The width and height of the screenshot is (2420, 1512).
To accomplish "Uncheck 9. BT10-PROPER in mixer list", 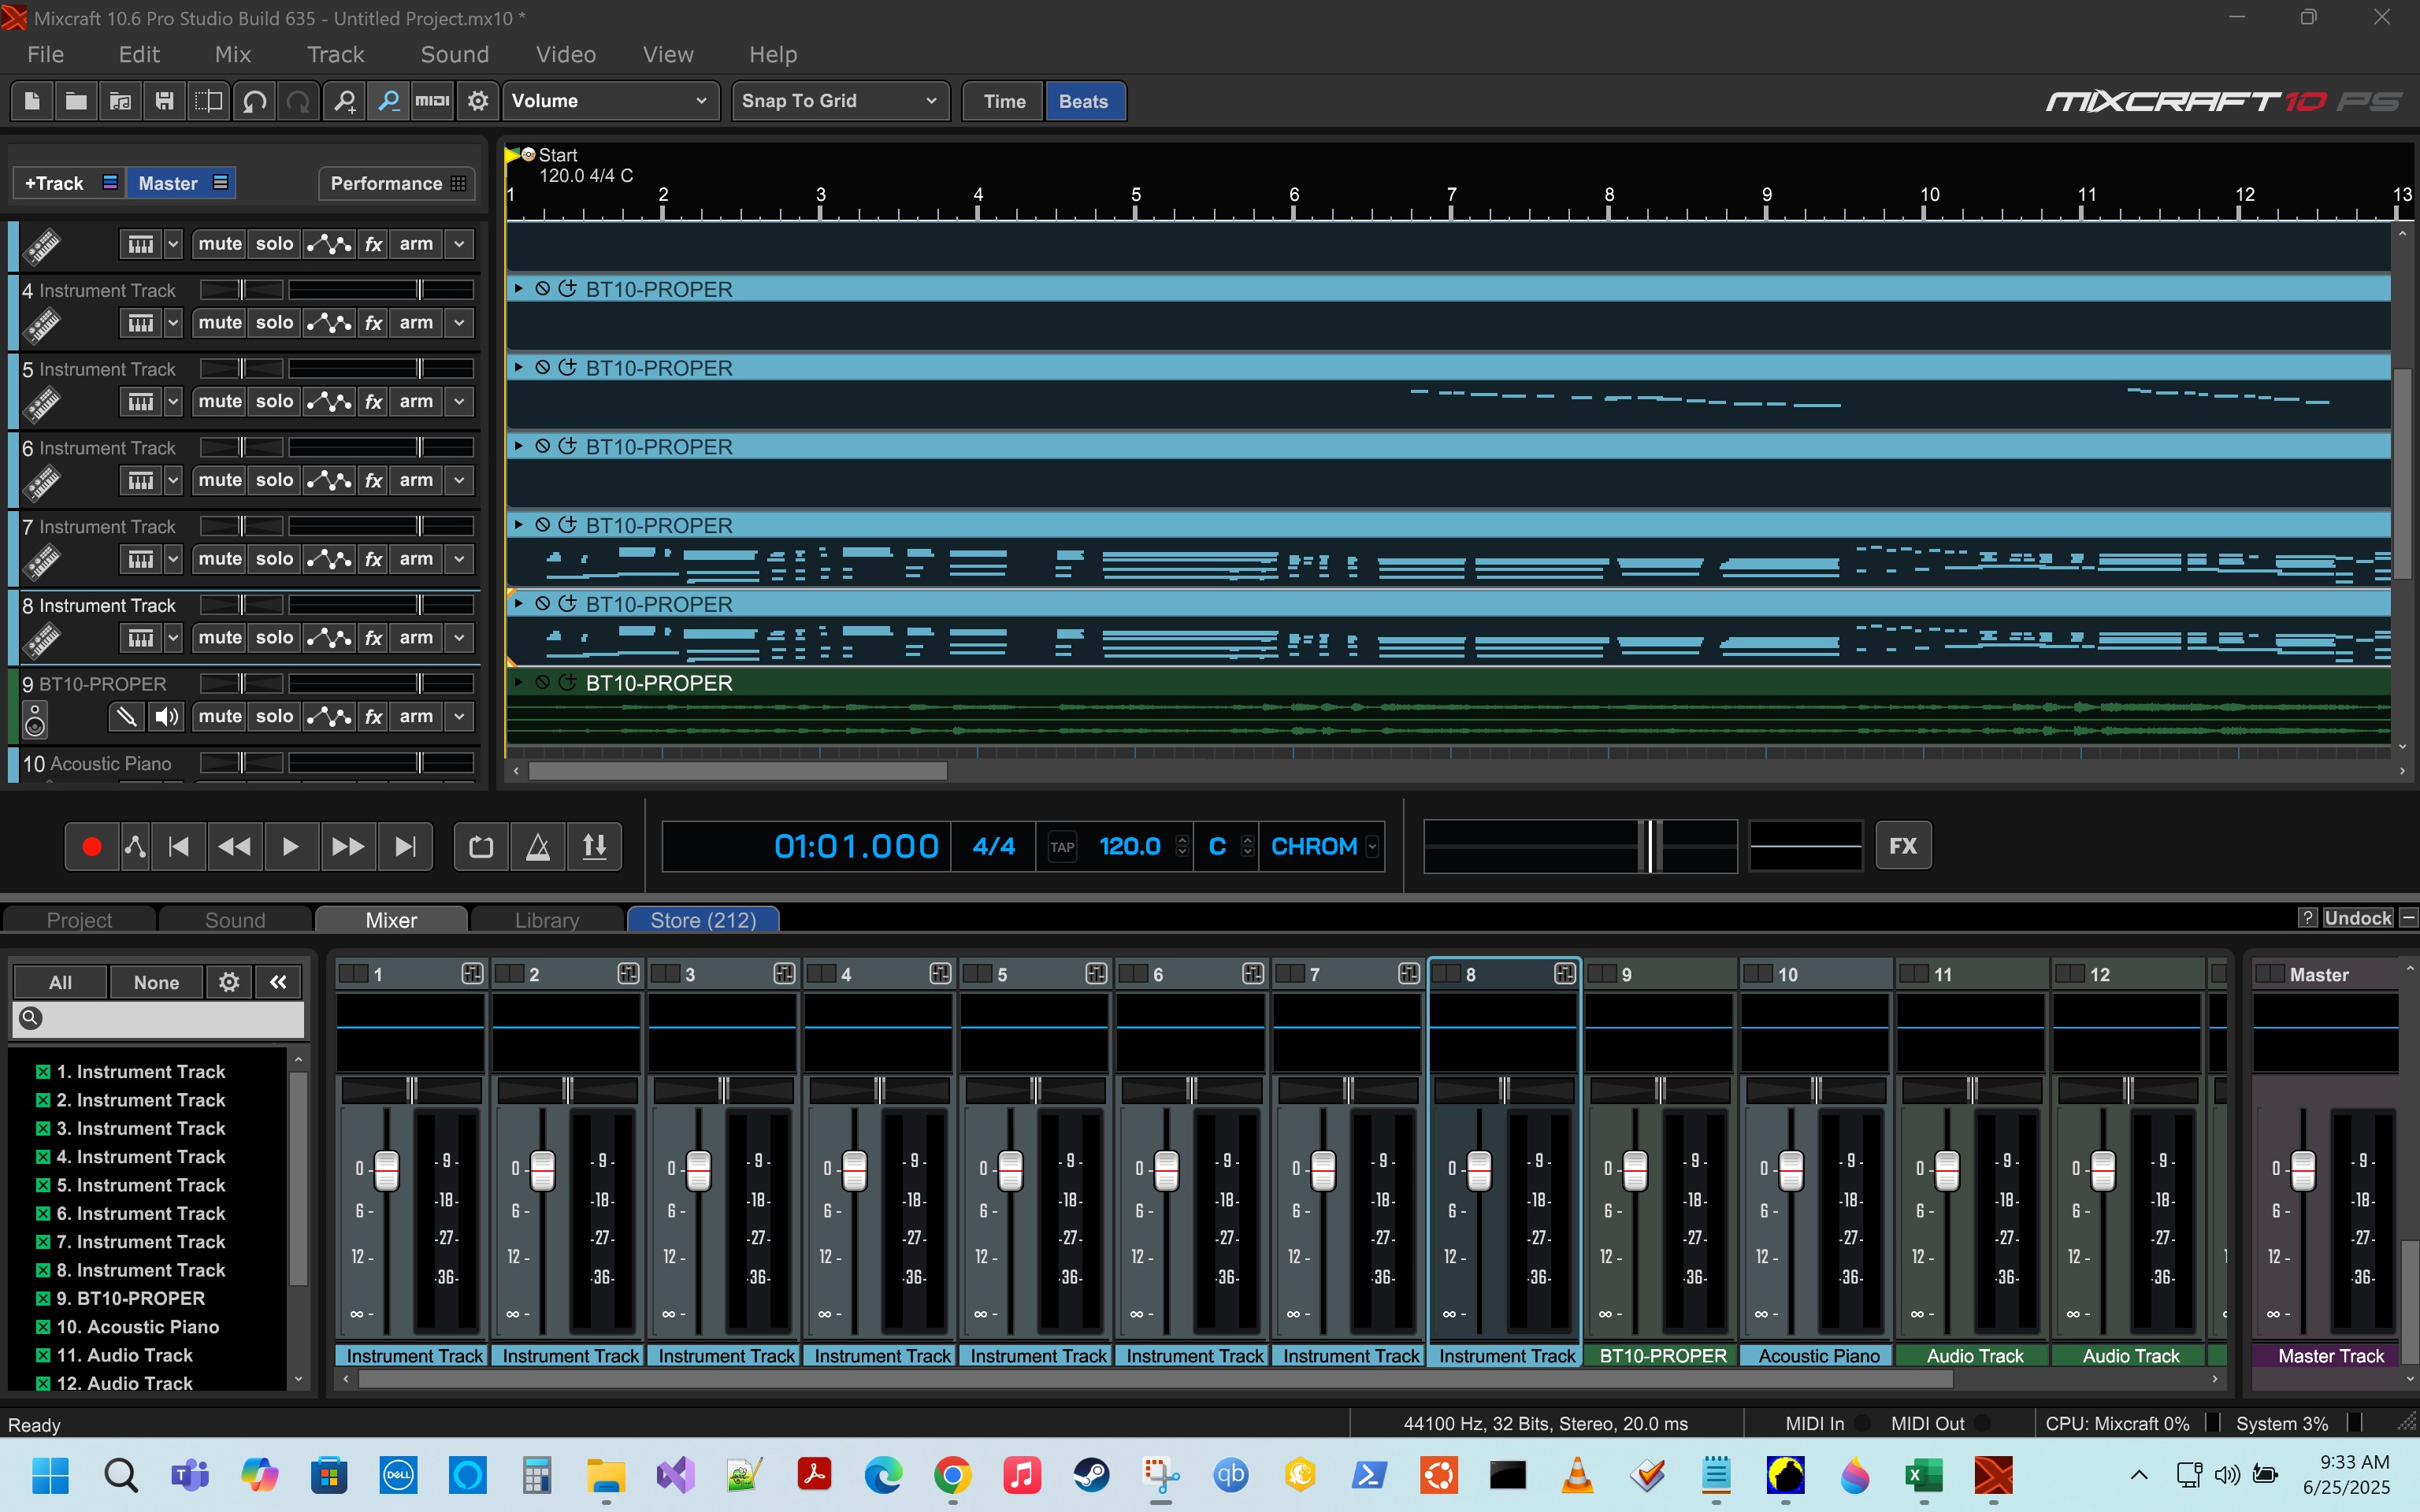I will click(43, 1298).
